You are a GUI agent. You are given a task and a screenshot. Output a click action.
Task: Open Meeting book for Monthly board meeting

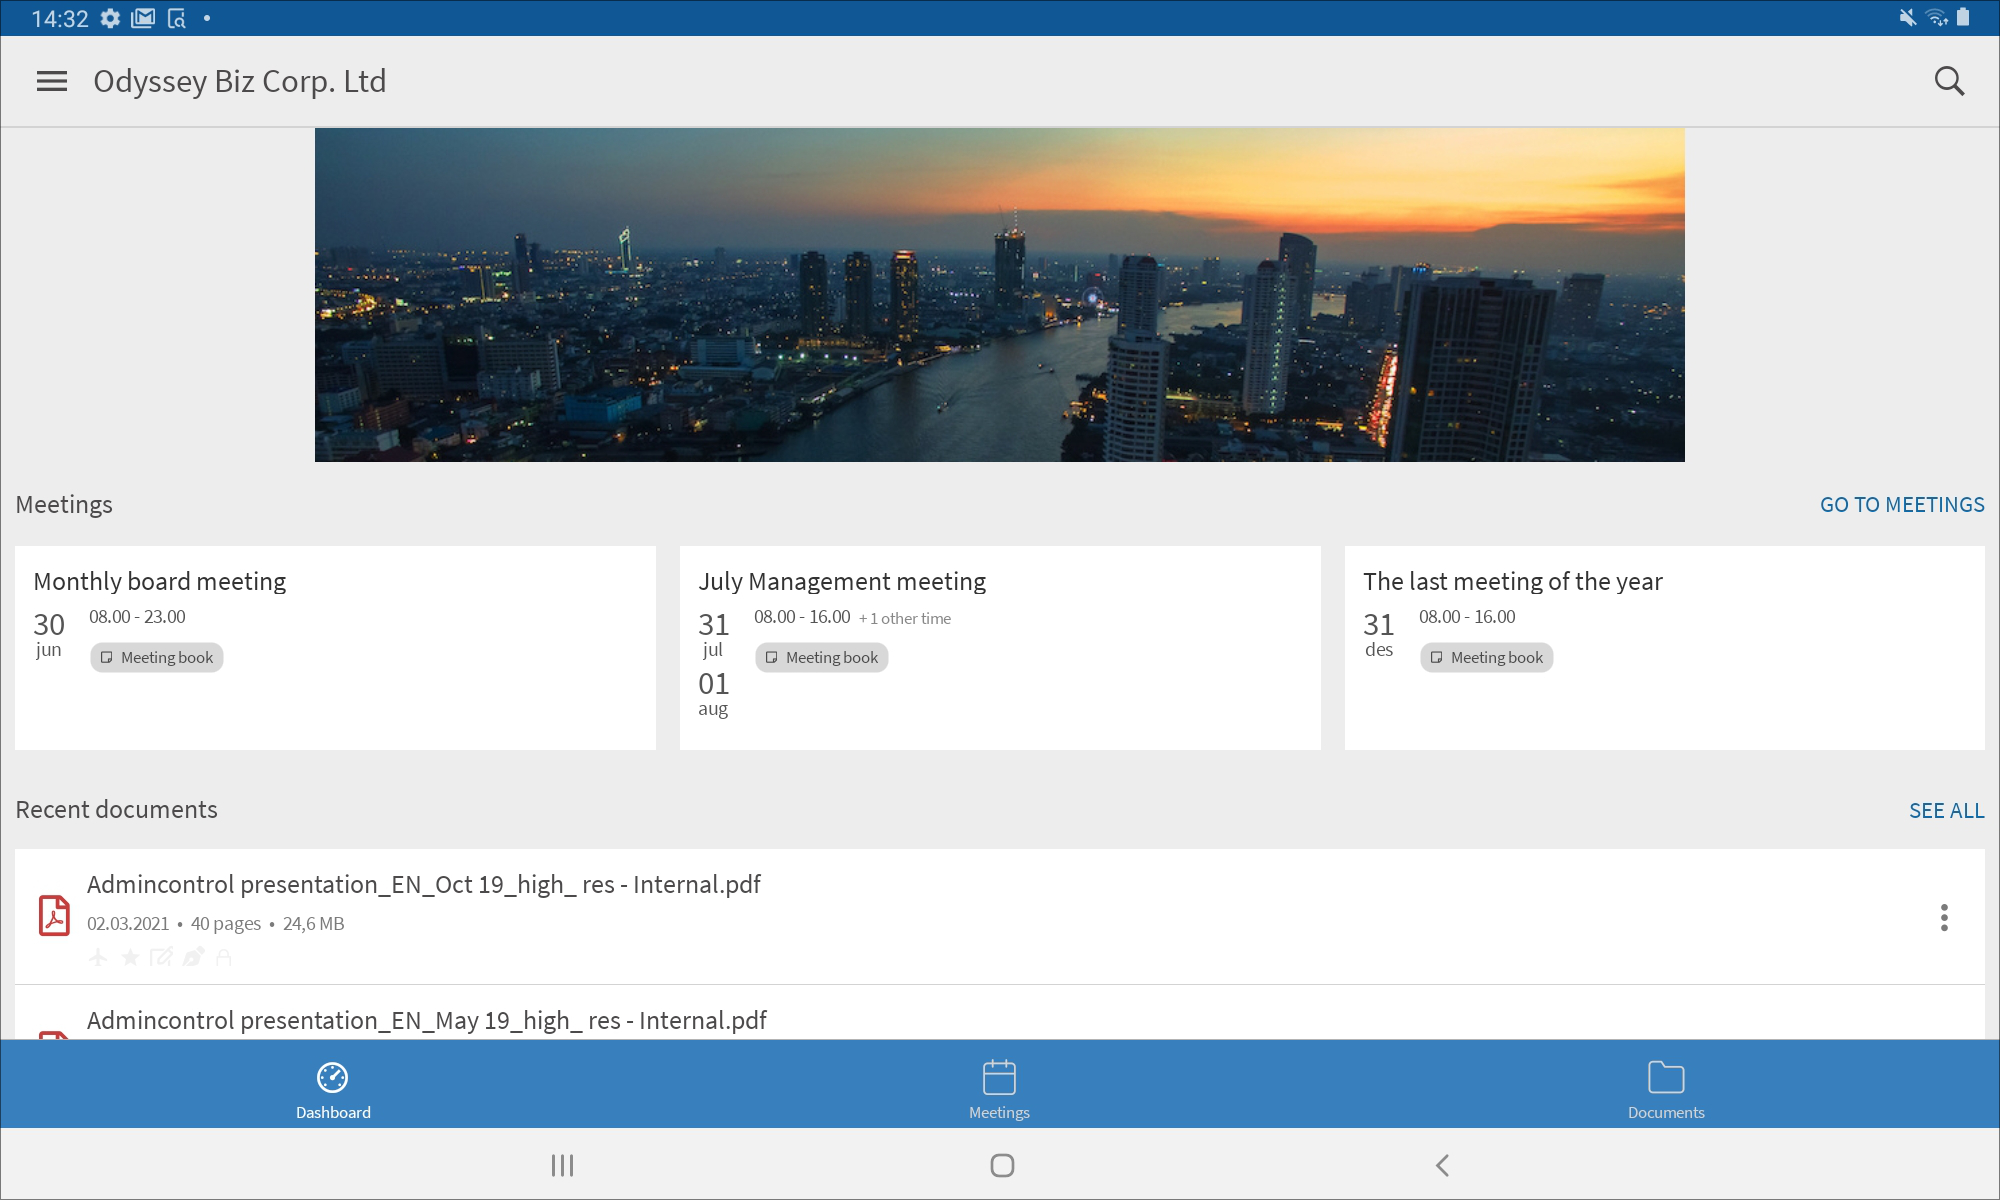(157, 658)
